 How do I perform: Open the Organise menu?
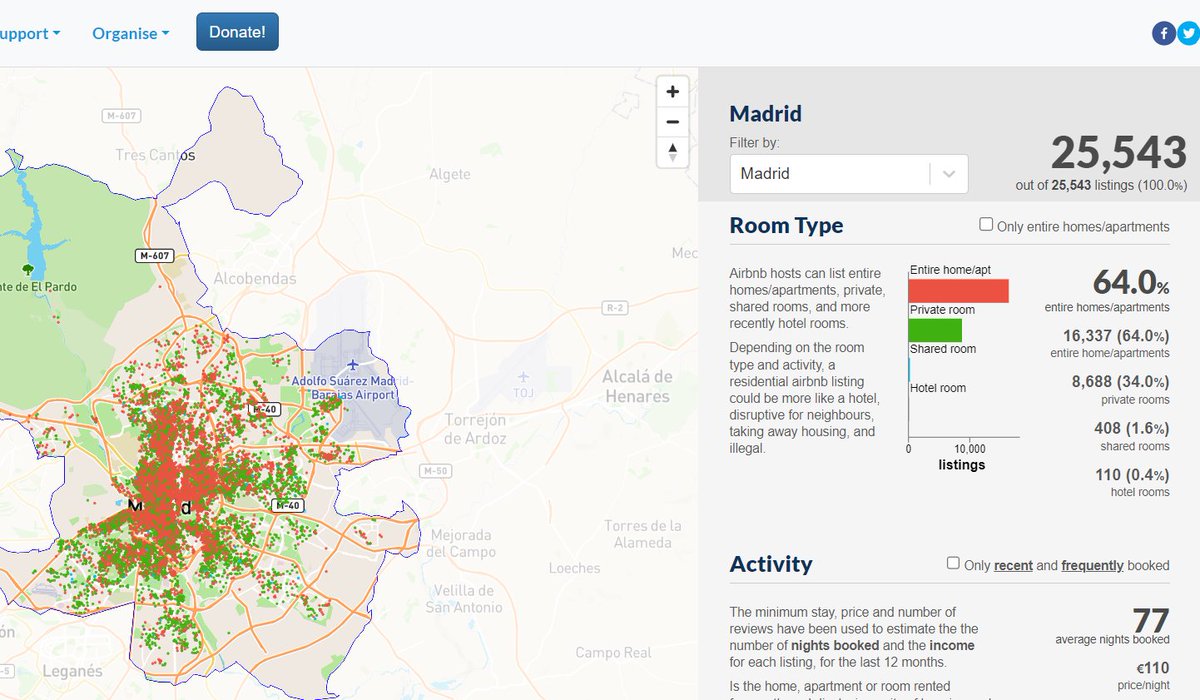[130, 33]
